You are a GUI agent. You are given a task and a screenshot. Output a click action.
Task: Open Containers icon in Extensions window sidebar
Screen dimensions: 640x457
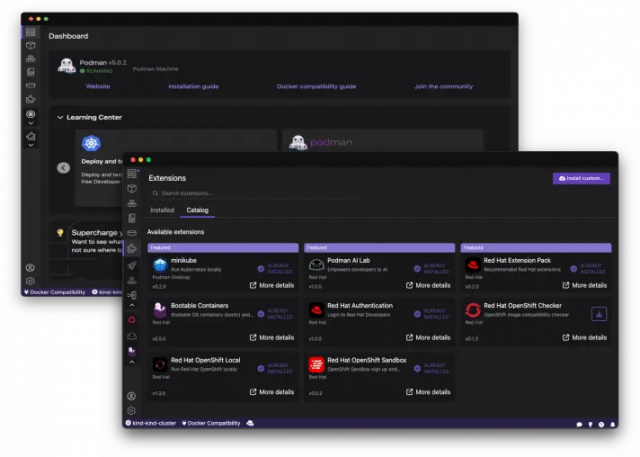point(132,189)
